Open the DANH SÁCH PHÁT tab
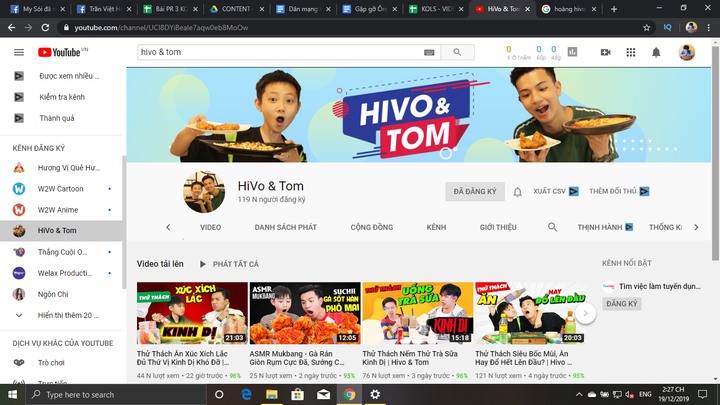720x405 pixels. (286, 227)
